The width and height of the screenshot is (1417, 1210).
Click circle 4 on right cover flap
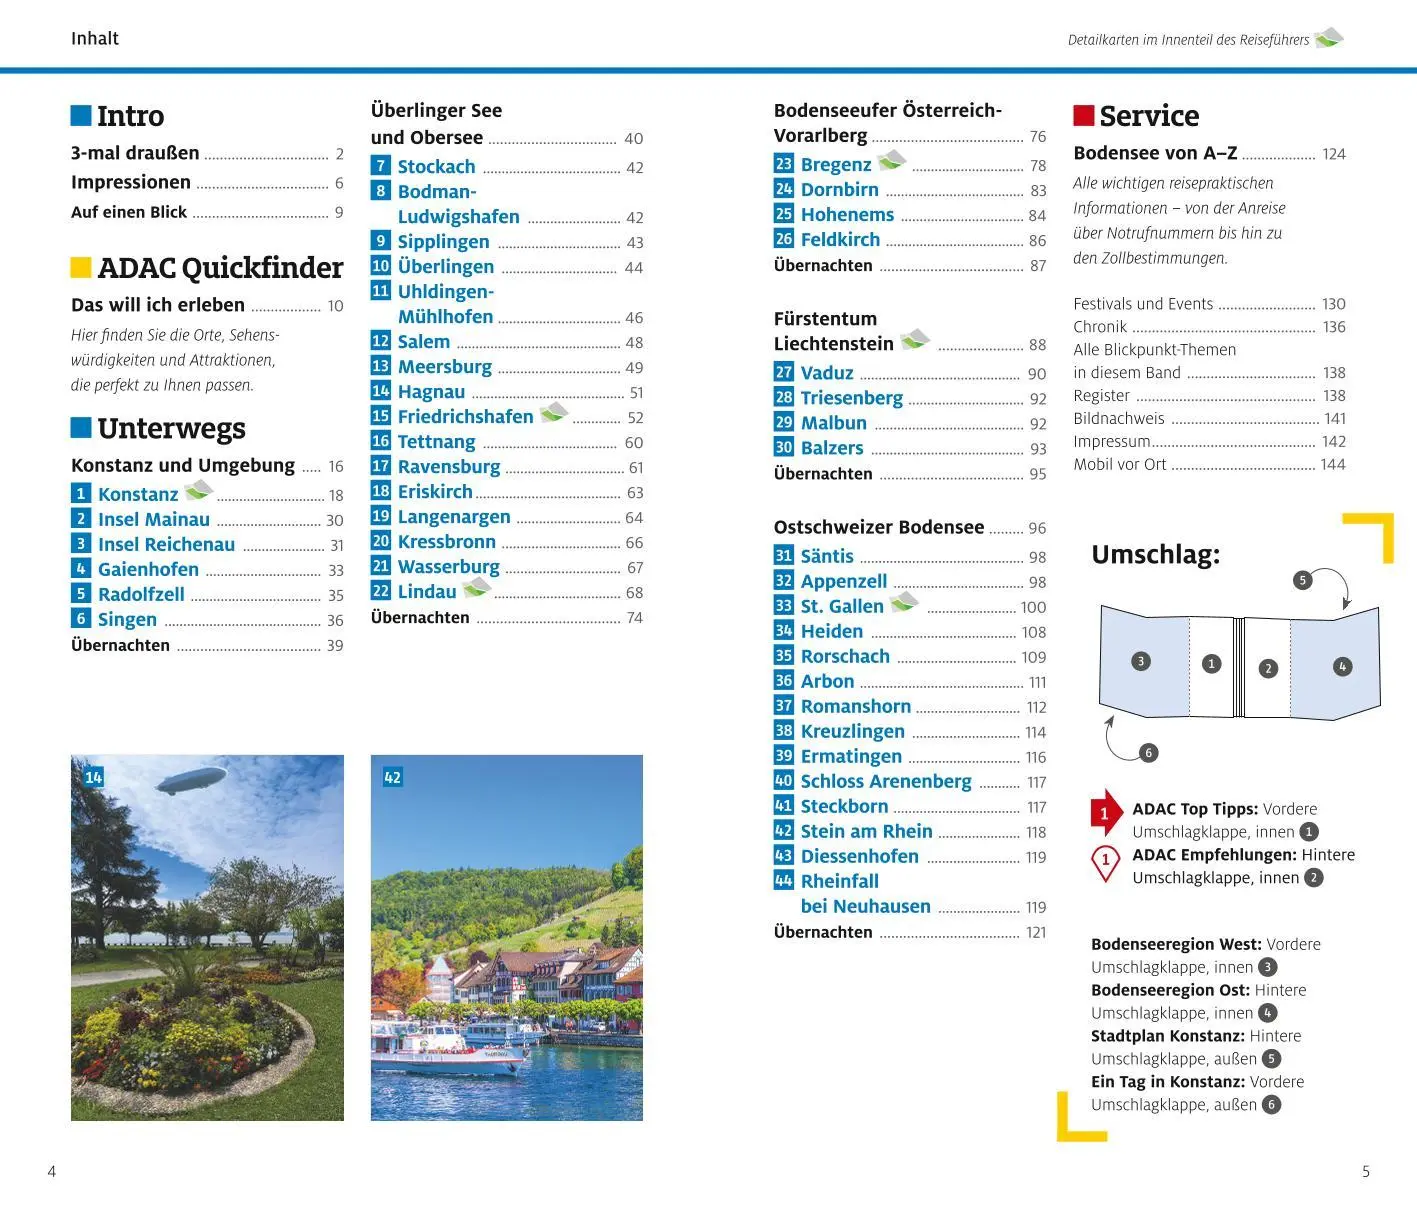coord(1342,666)
